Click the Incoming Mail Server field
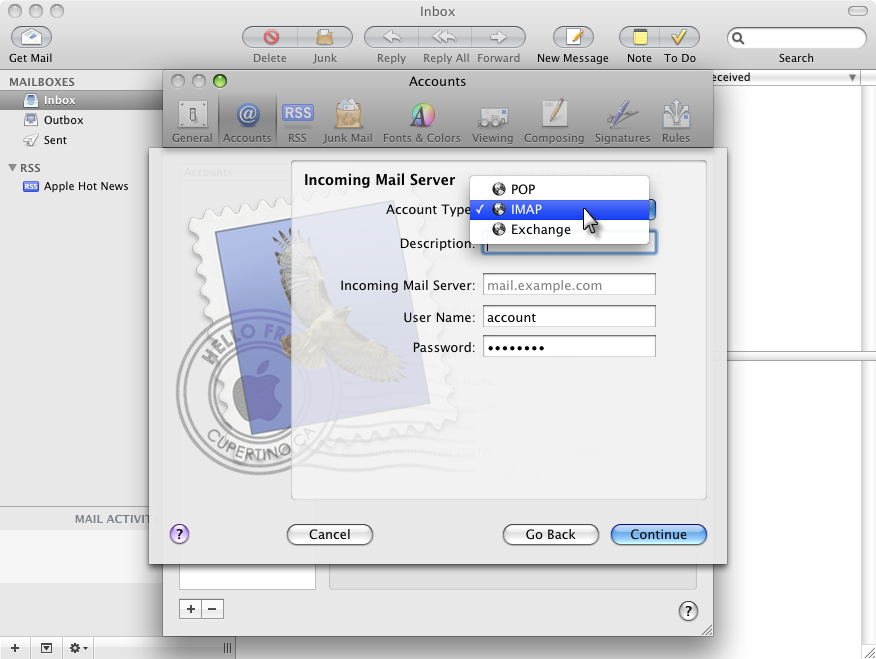Viewport: 876px width, 659px height. point(569,284)
